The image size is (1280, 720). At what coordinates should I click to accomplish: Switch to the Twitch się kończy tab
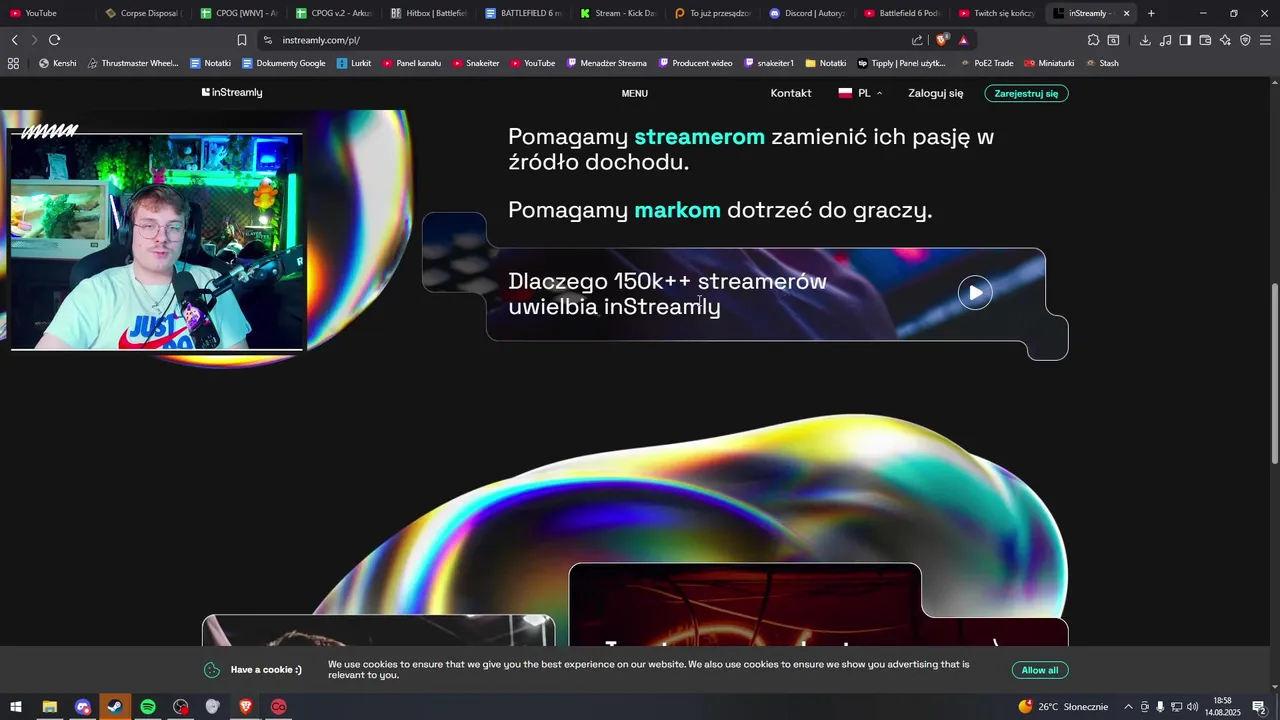click(996, 13)
